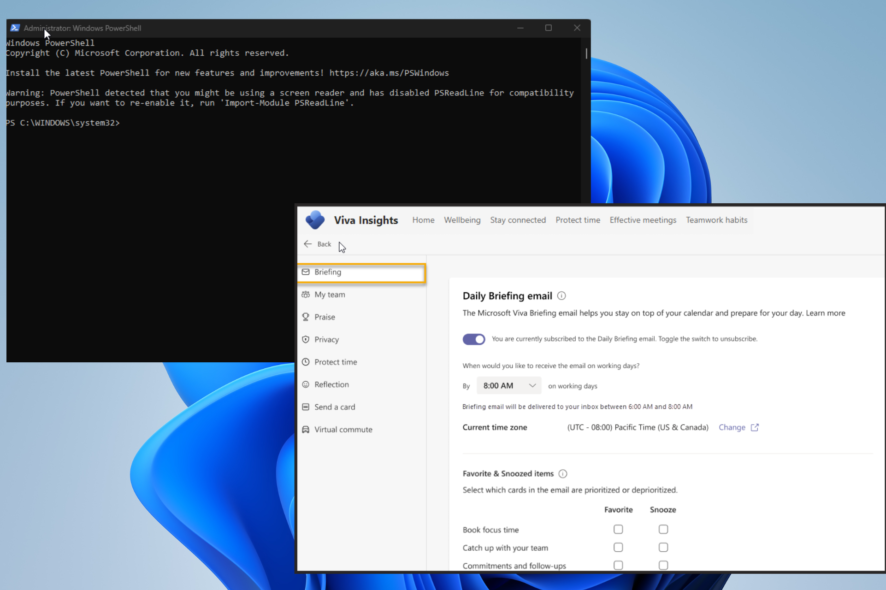Click the Protect time clock icon in sidebar
The width and height of the screenshot is (886, 590).
tap(306, 362)
